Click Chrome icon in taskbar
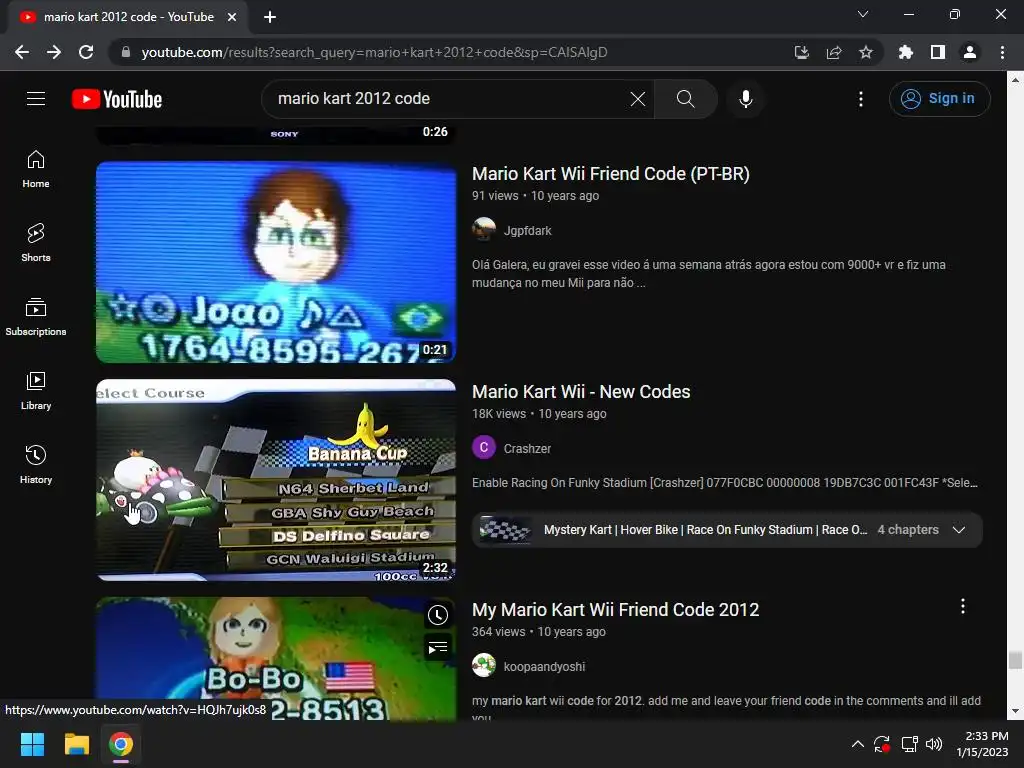 121,744
